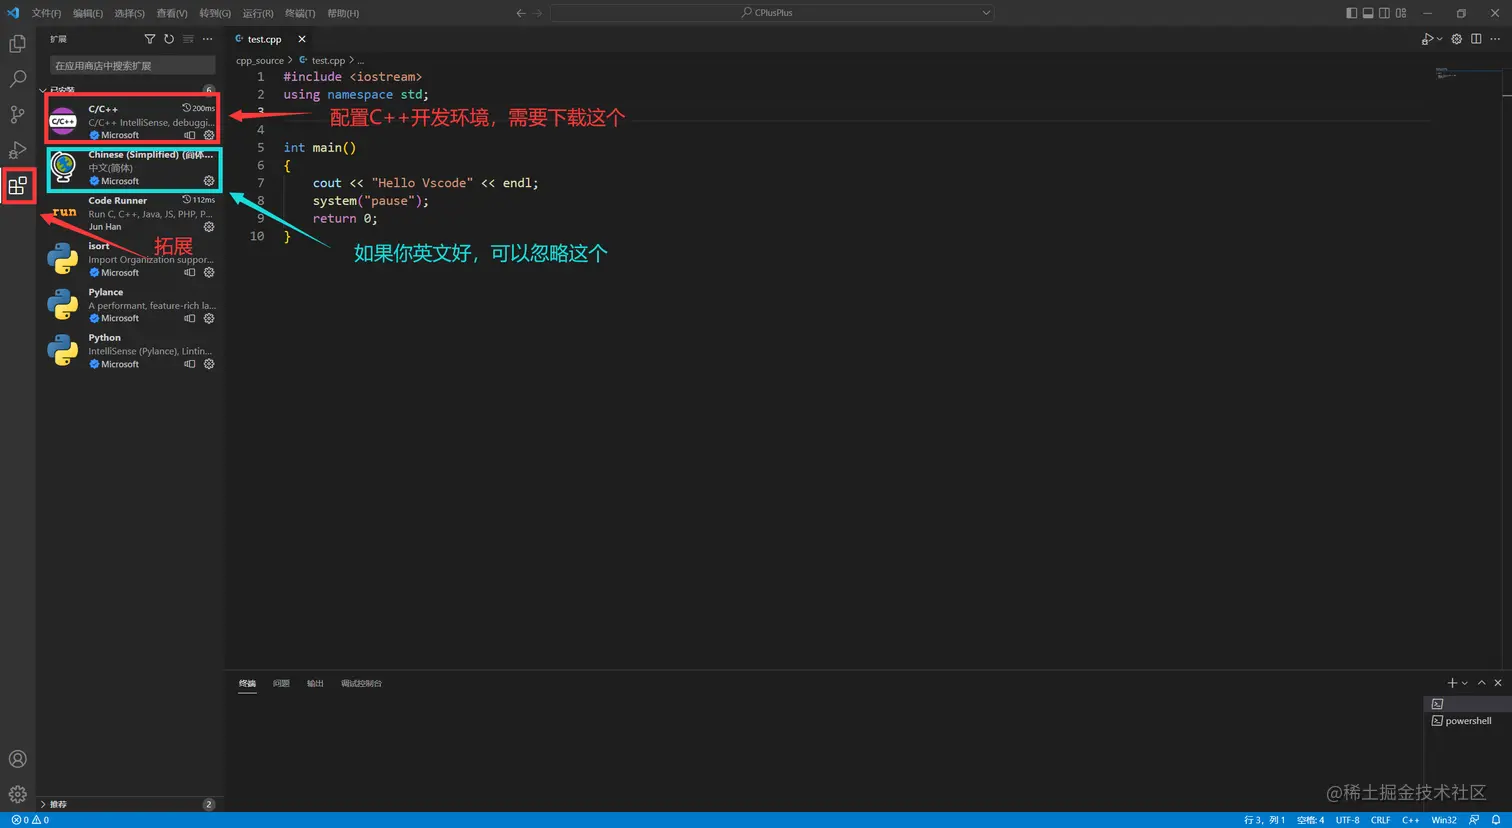Change the UTF-8 encoding in status bar
Image resolution: width=1512 pixels, height=828 pixels.
[x=1347, y=820]
